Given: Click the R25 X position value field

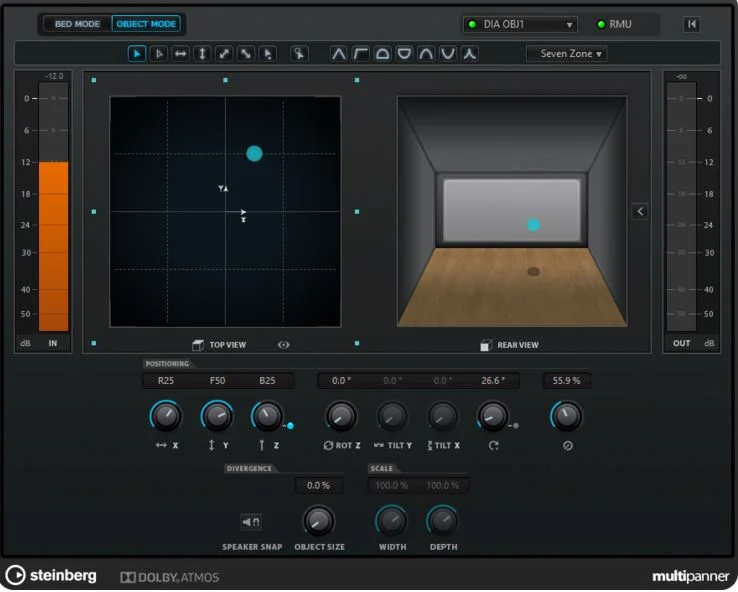Looking at the screenshot, I should [x=166, y=381].
